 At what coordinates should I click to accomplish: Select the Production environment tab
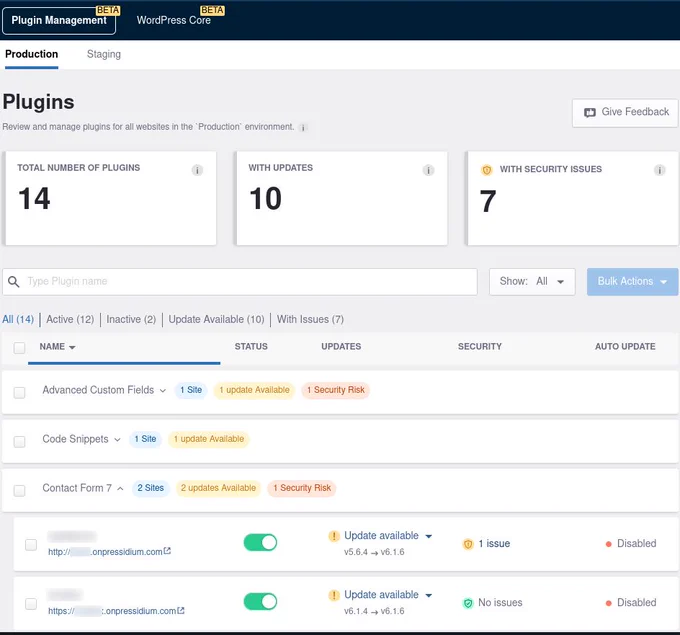[x=31, y=54]
